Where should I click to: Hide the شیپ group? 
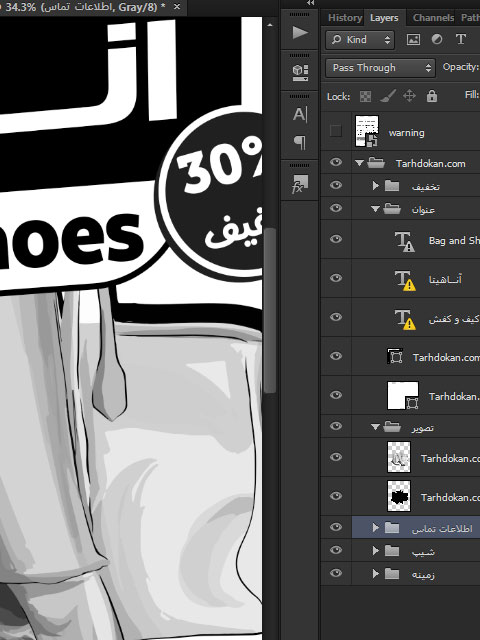[336, 550]
